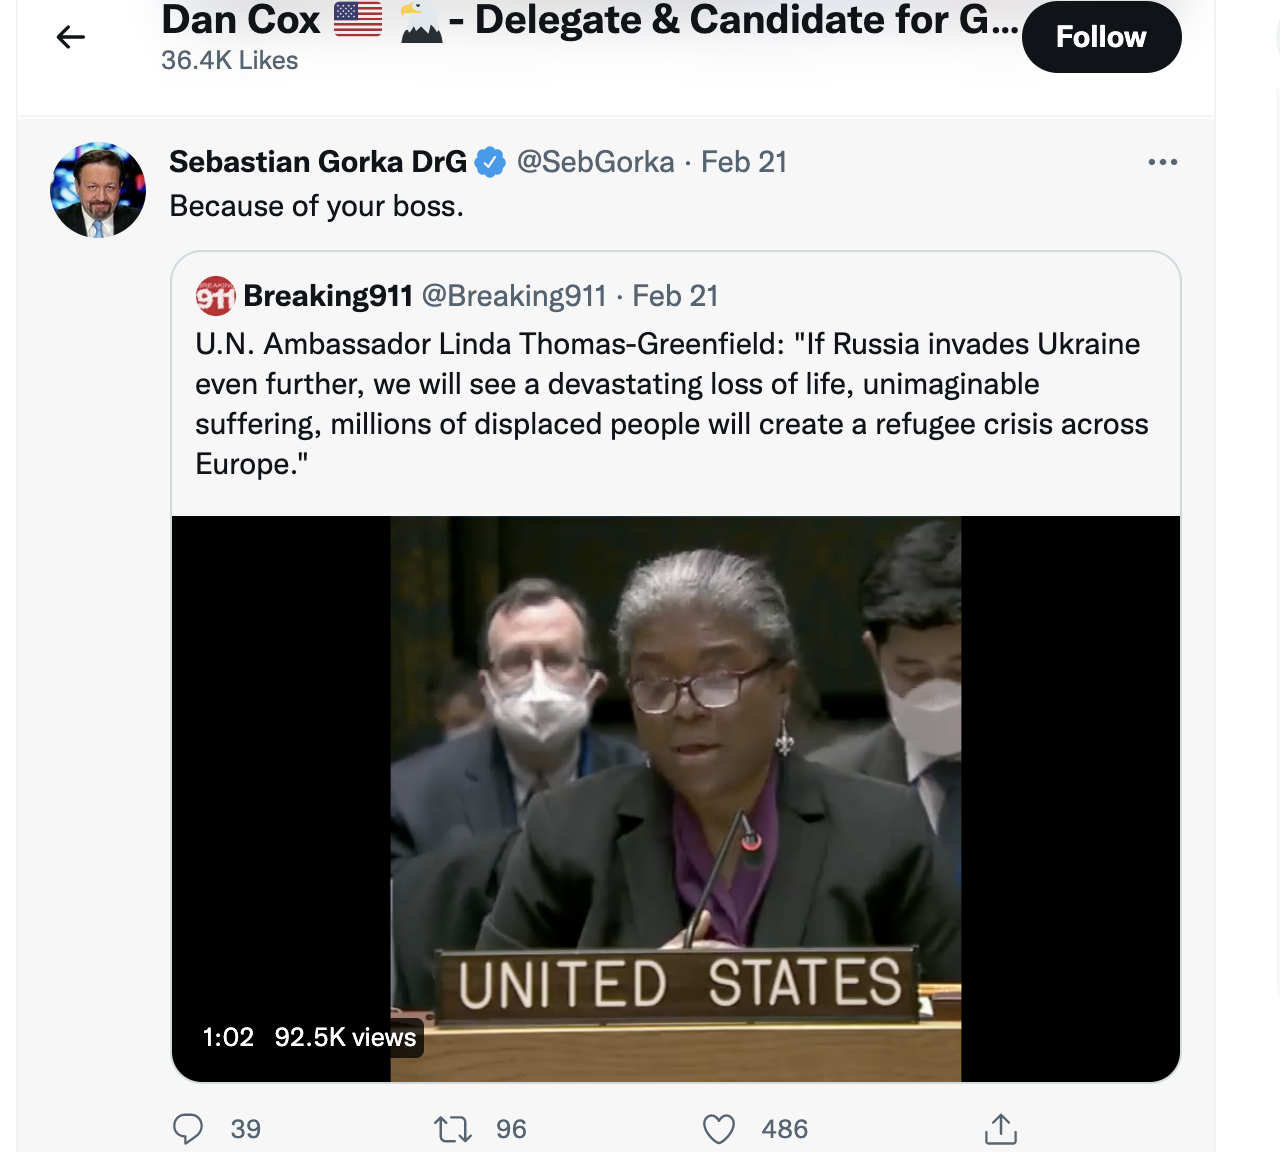Click the @Breaking911 handle

[x=514, y=296]
